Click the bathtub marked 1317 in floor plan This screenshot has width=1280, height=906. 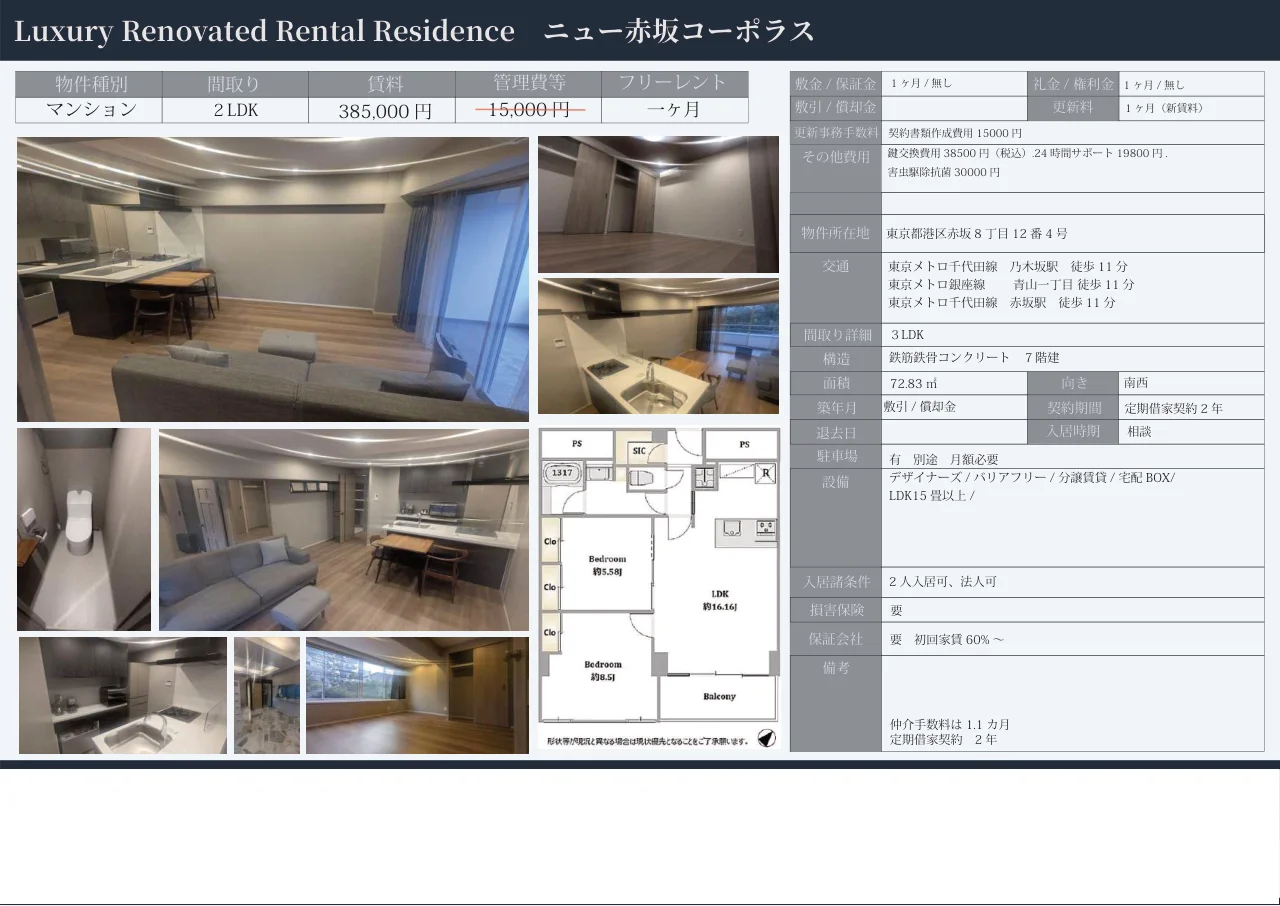[563, 474]
